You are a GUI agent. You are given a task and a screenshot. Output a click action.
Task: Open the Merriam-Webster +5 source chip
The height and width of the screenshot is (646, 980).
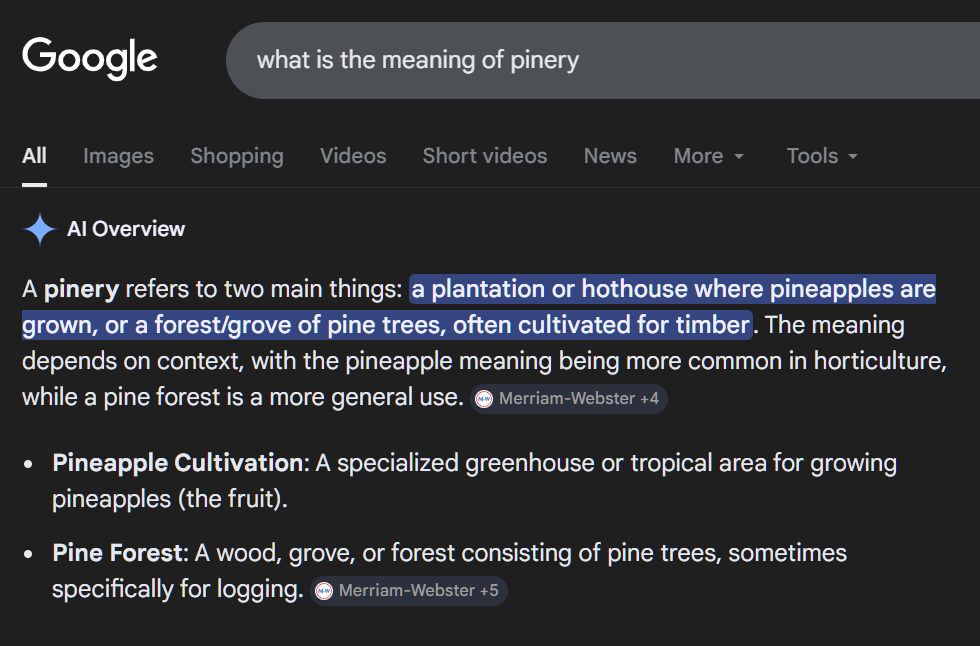point(408,591)
